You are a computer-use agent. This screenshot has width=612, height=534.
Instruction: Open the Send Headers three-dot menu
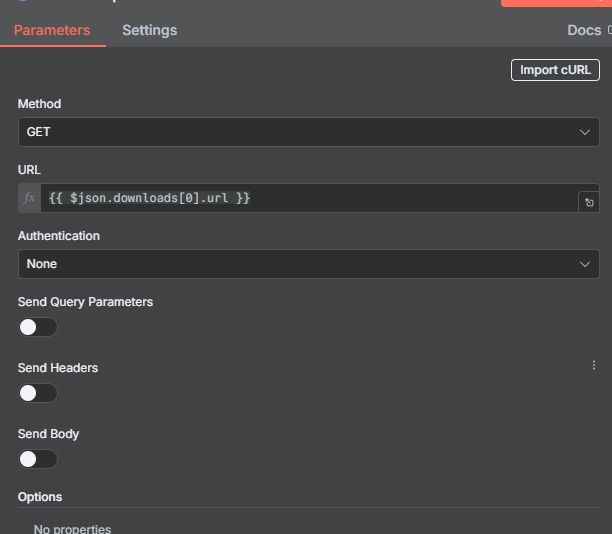point(594,366)
